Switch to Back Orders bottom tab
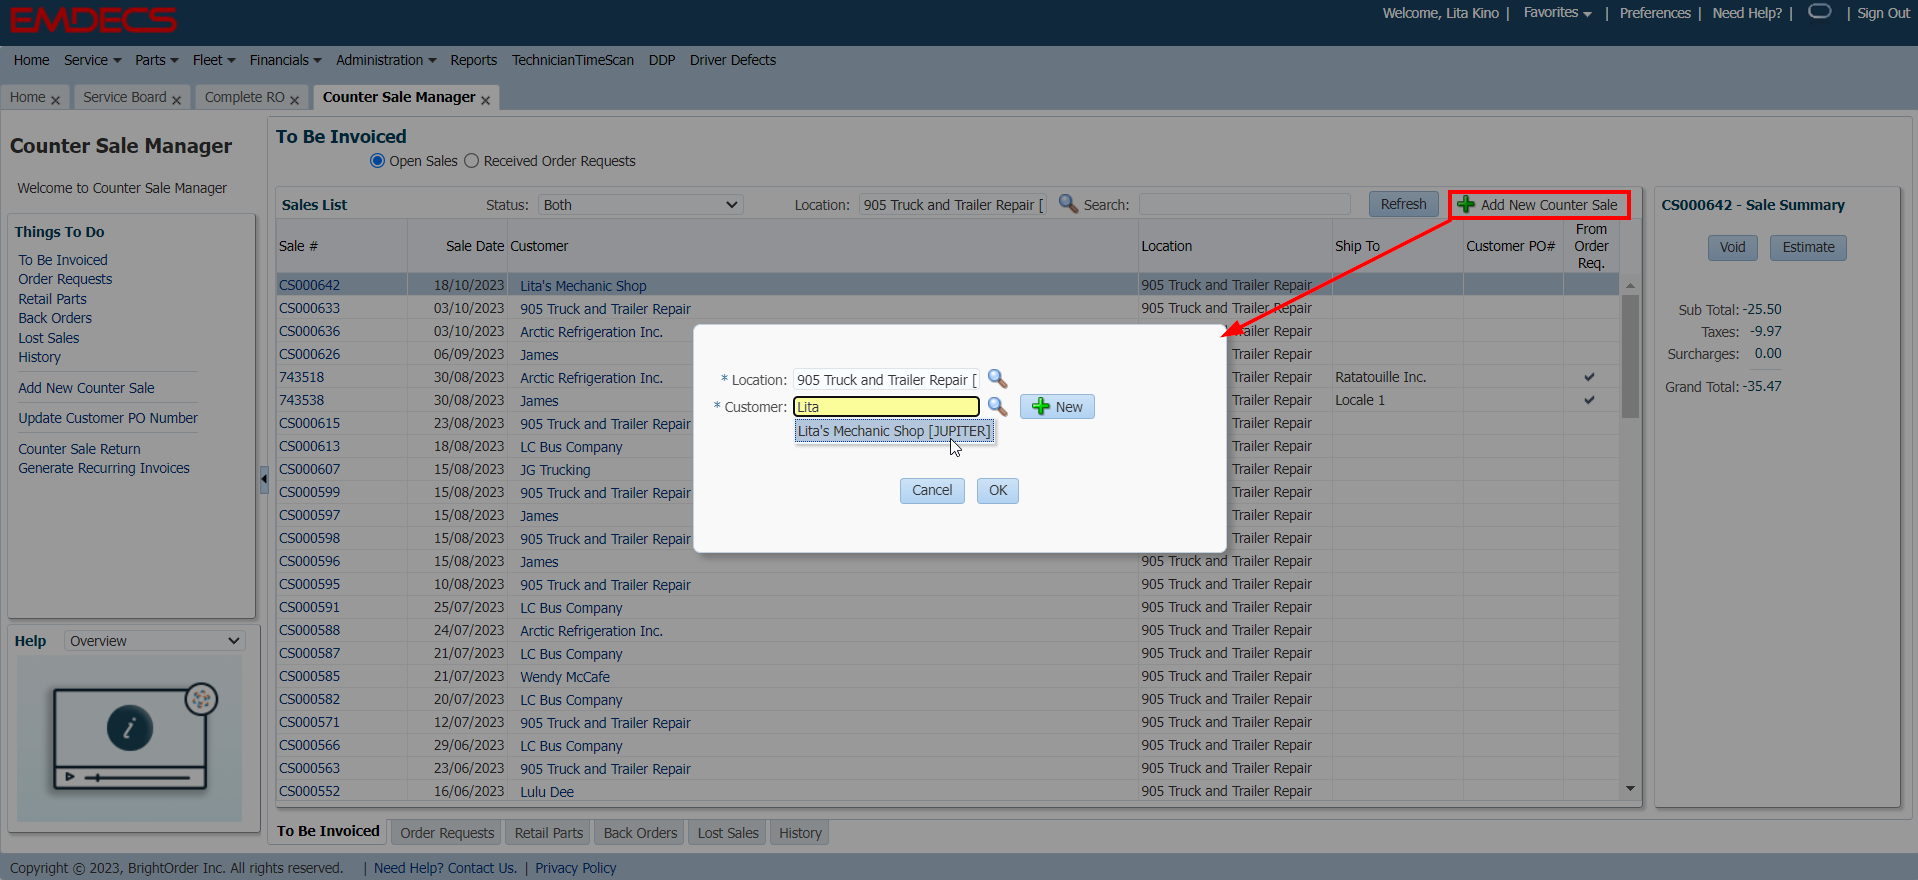The height and width of the screenshot is (880, 1918). [640, 833]
